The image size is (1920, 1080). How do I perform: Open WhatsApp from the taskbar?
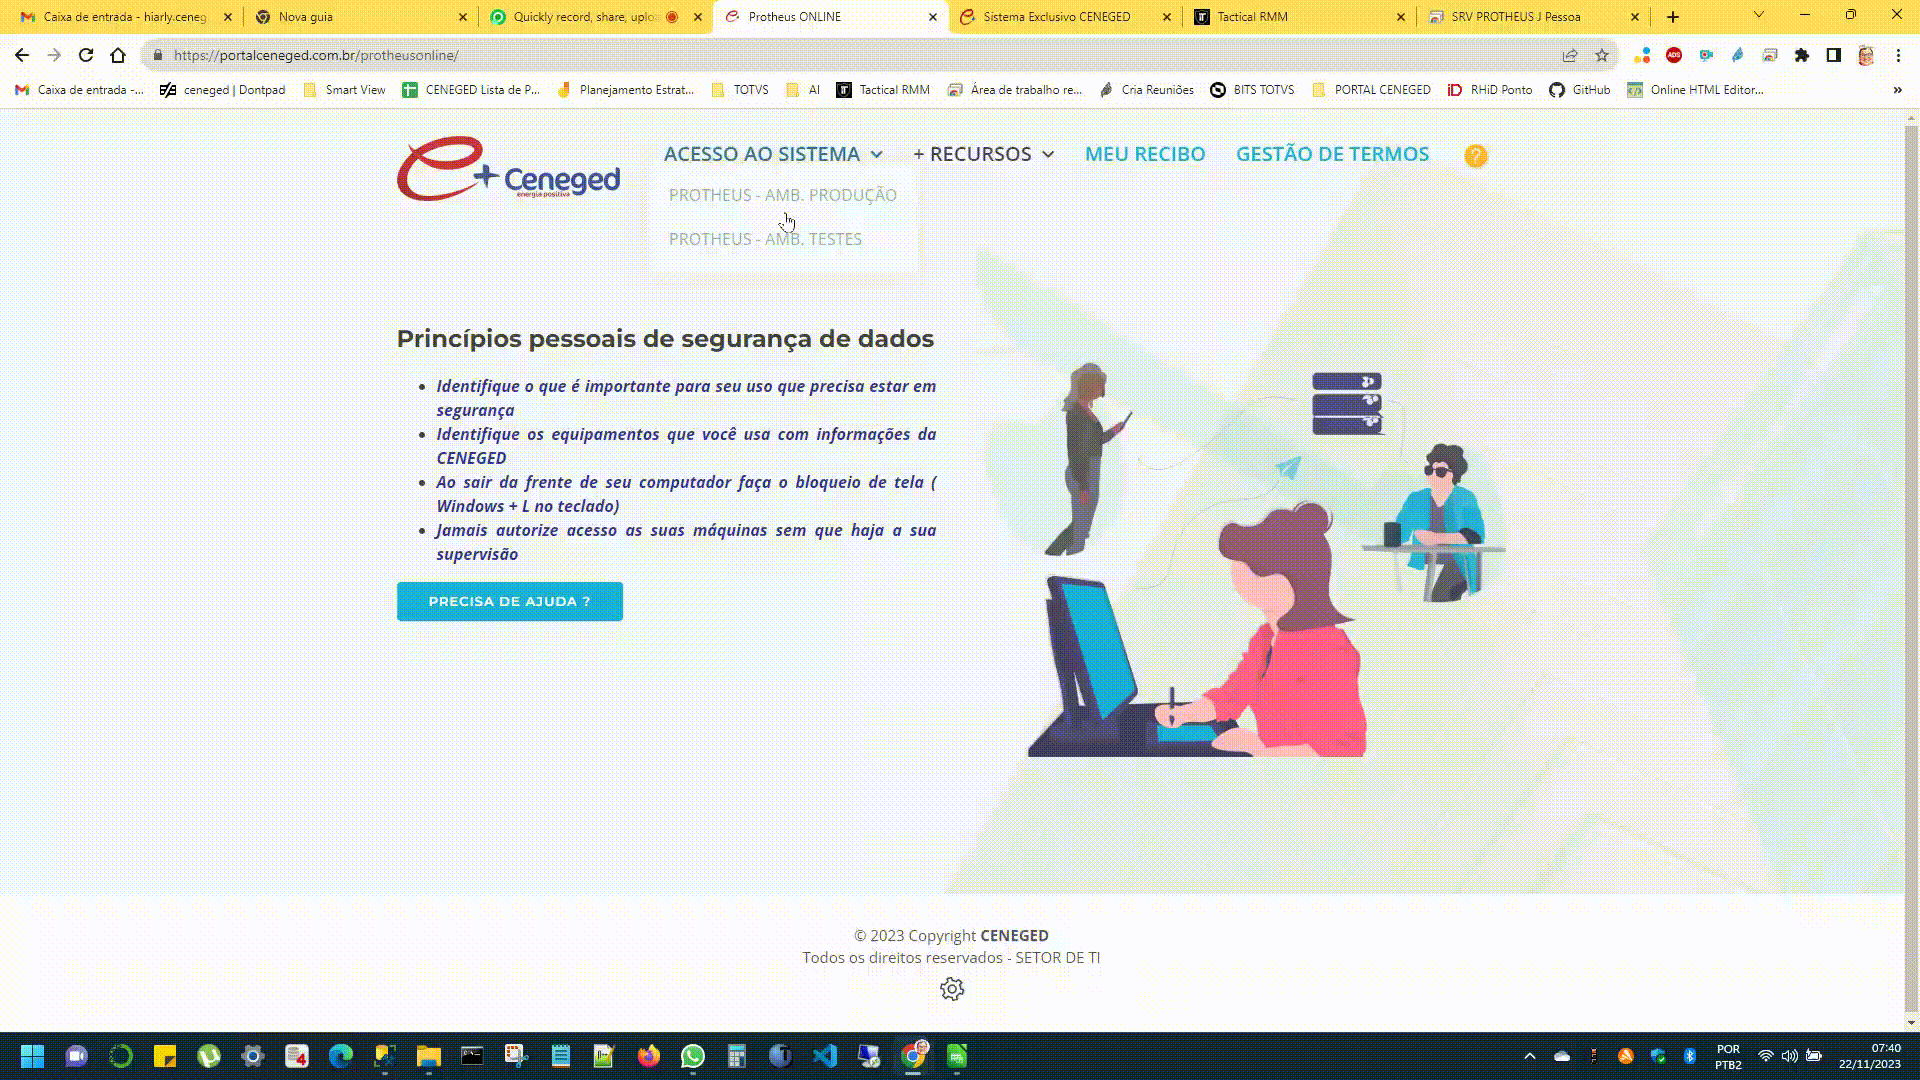click(x=692, y=1056)
